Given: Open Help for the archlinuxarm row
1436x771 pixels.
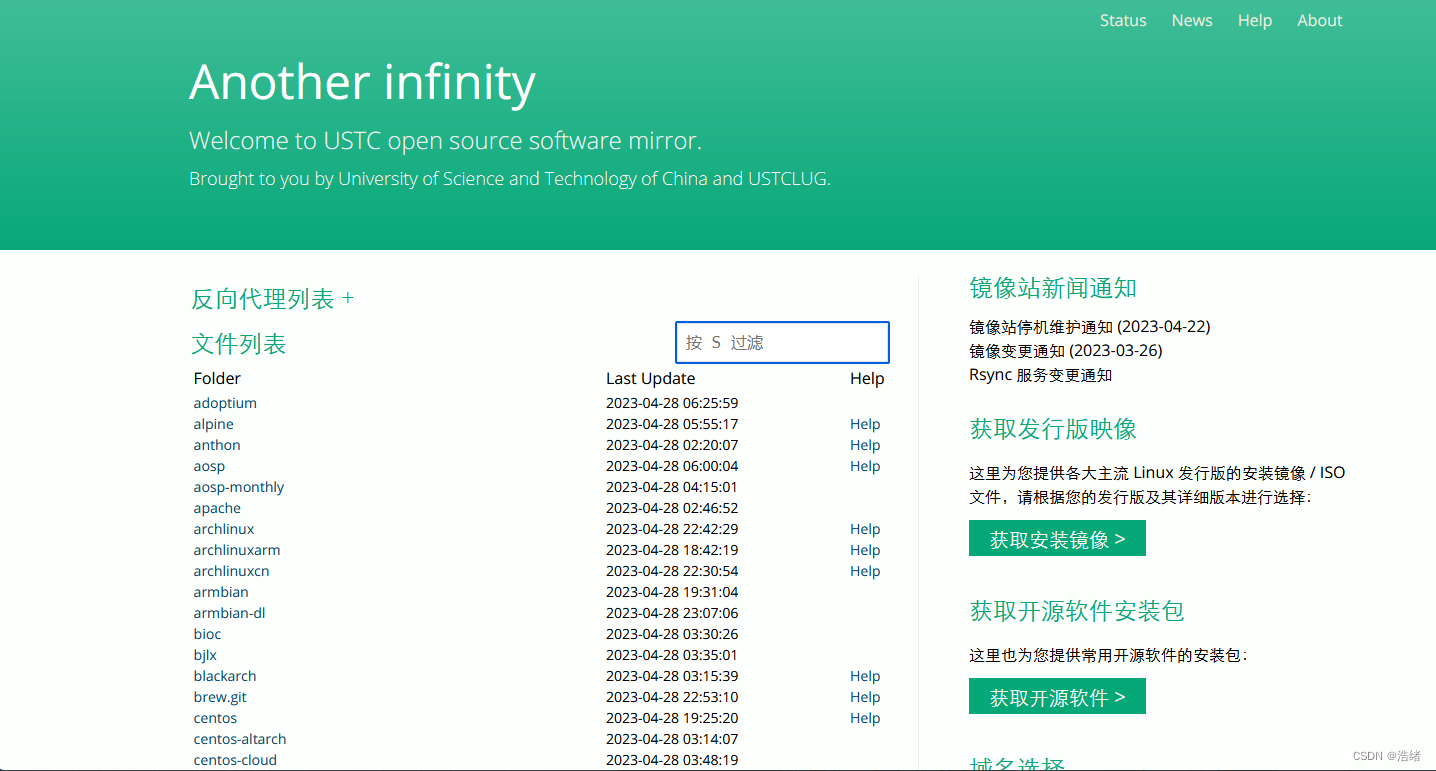Looking at the screenshot, I should point(865,550).
